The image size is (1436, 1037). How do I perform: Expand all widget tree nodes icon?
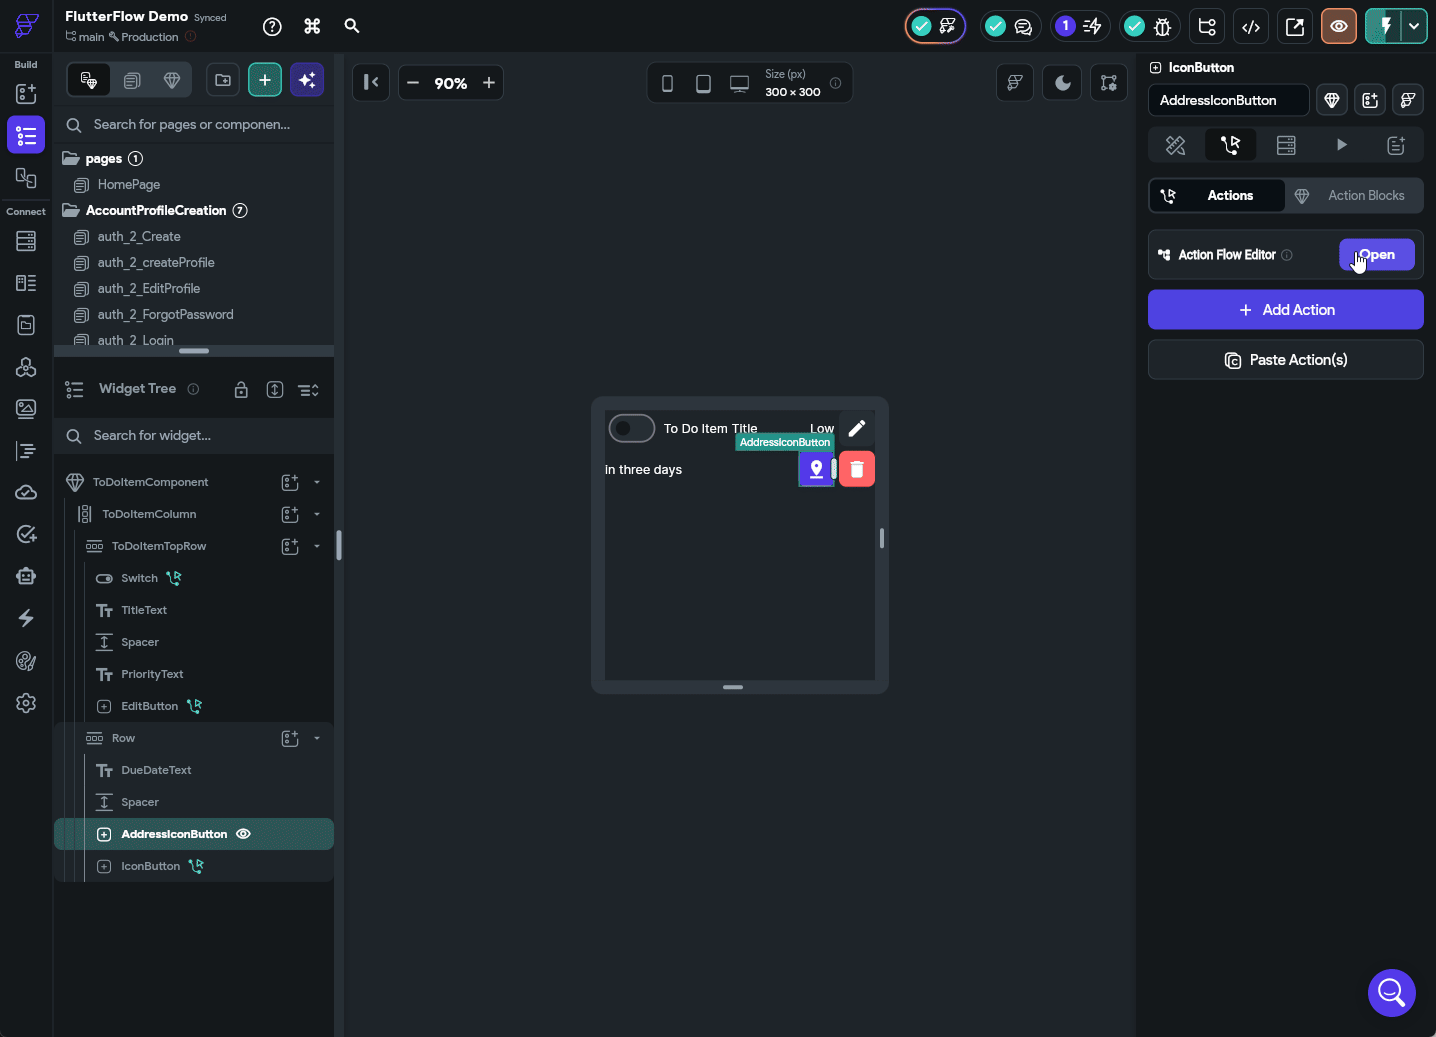(275, 390)
